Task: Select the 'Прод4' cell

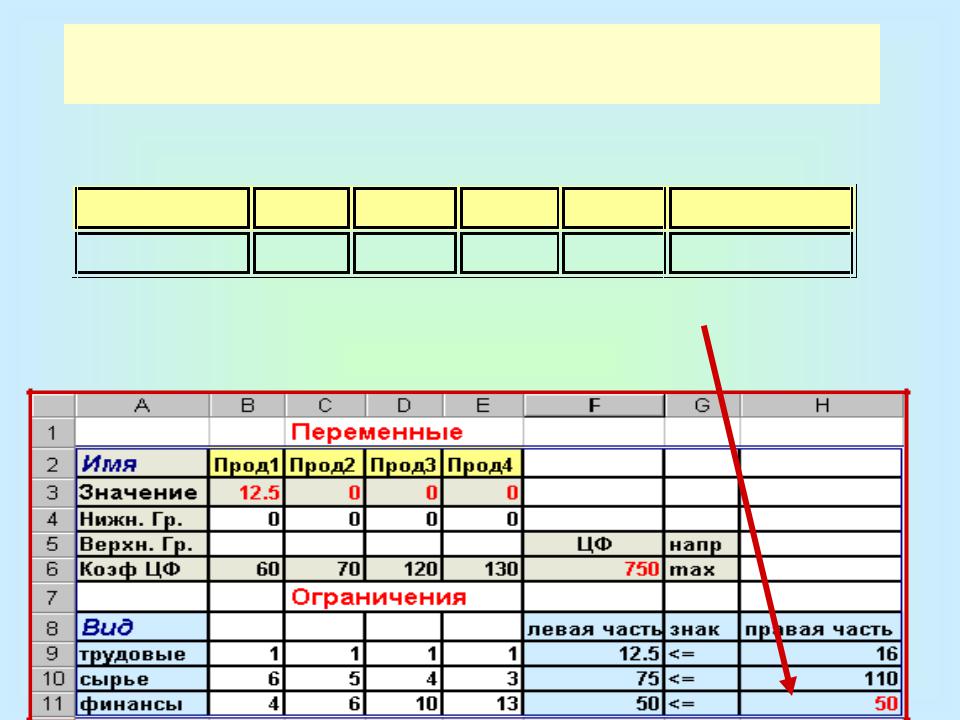Action: coord(482,464)
